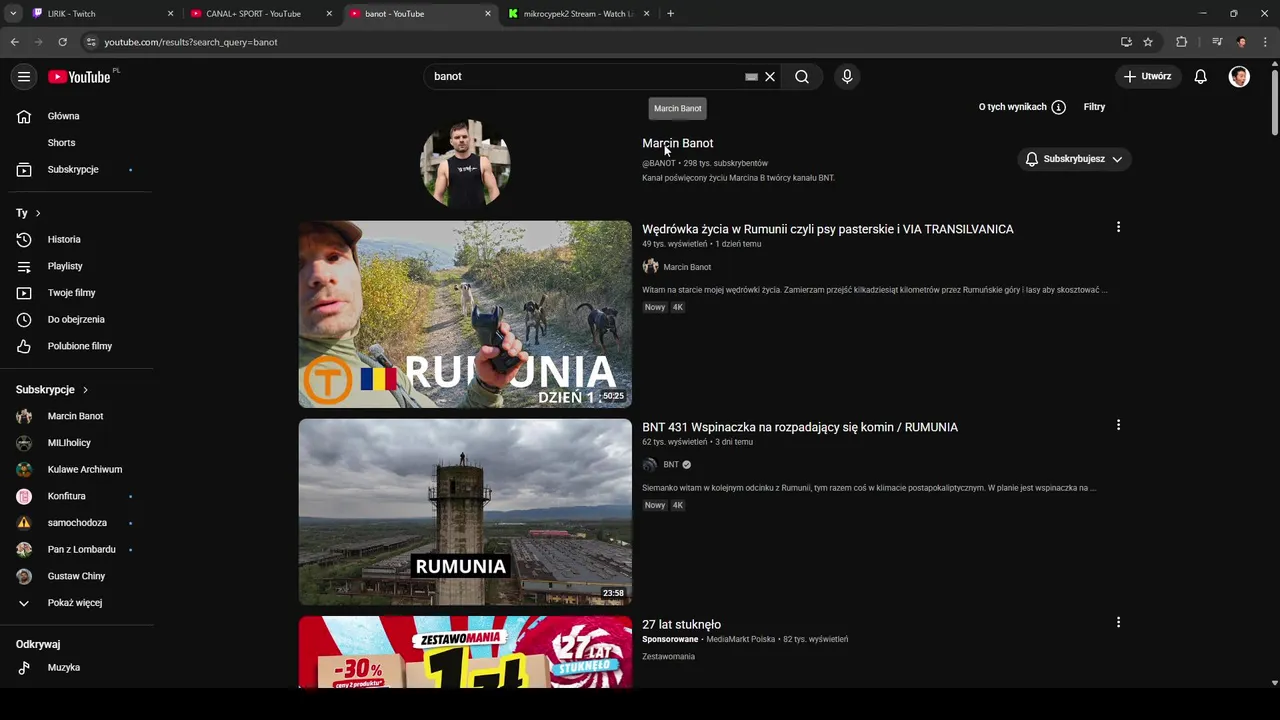Open O tych wynikach info
This screenshot has height=720, width=1280.
[x=1022, y=107]
